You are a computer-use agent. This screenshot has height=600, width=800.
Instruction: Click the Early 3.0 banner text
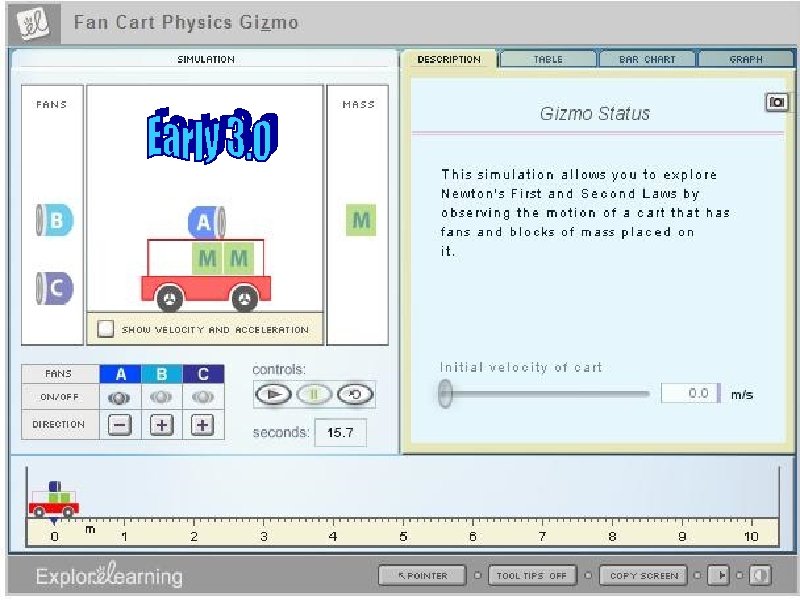[212, 135]
